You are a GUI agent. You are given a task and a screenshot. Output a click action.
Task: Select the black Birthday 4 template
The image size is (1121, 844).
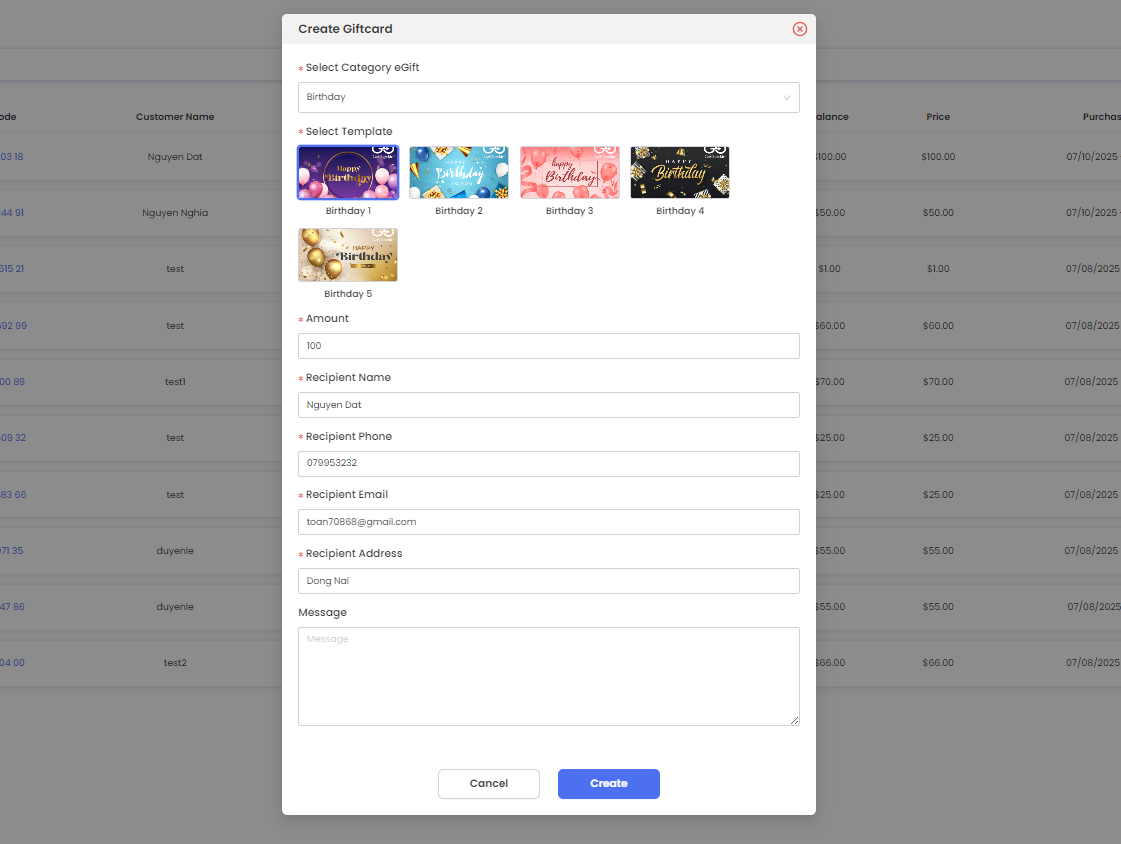[x=680, y=173]
